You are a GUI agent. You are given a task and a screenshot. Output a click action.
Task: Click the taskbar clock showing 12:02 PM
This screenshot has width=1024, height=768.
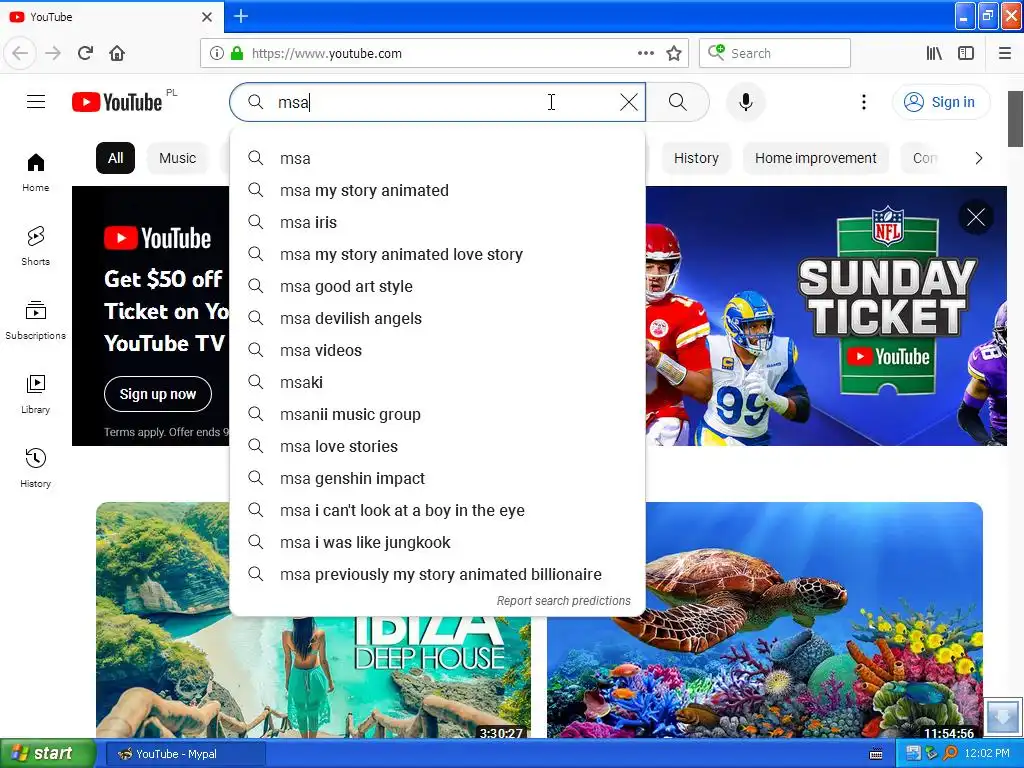[x=987, y=754]
